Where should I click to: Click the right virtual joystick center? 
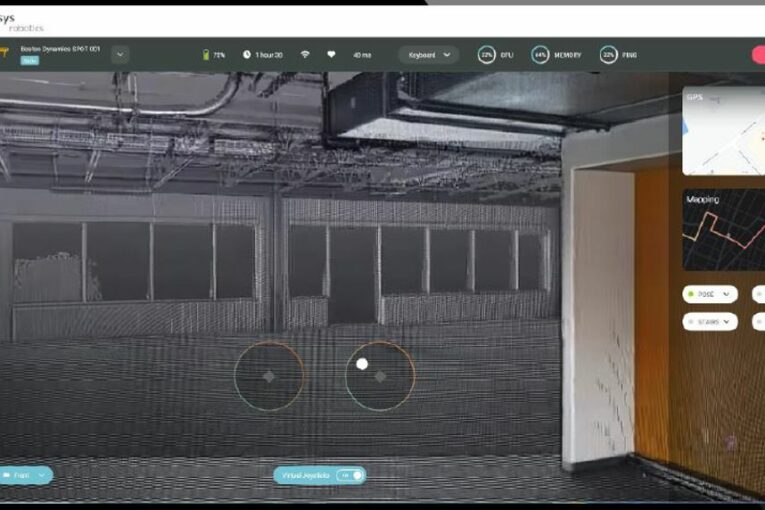pyautogui.click(x=380, y=376)
